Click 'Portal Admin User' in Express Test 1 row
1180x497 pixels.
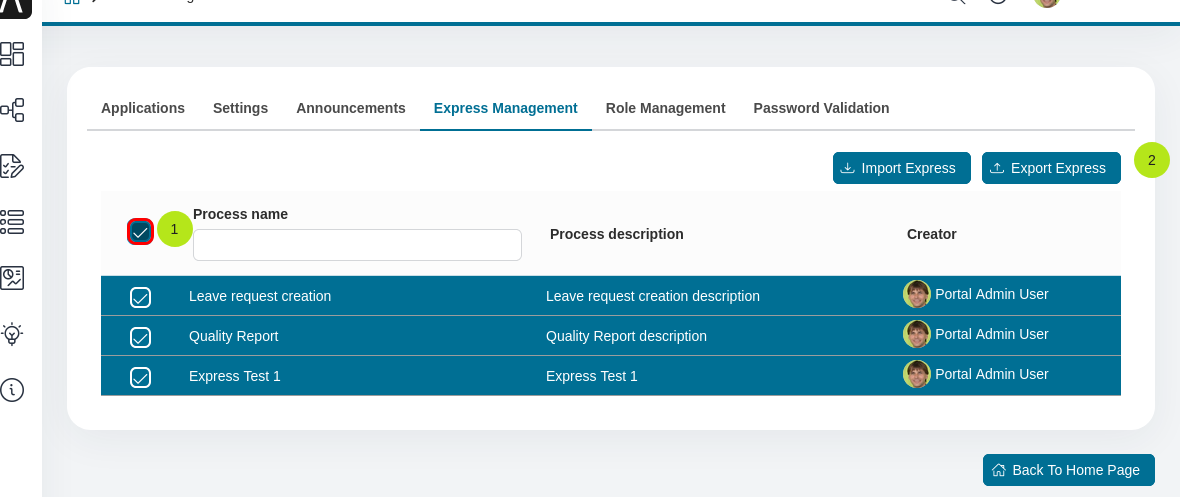coord(992,374)
